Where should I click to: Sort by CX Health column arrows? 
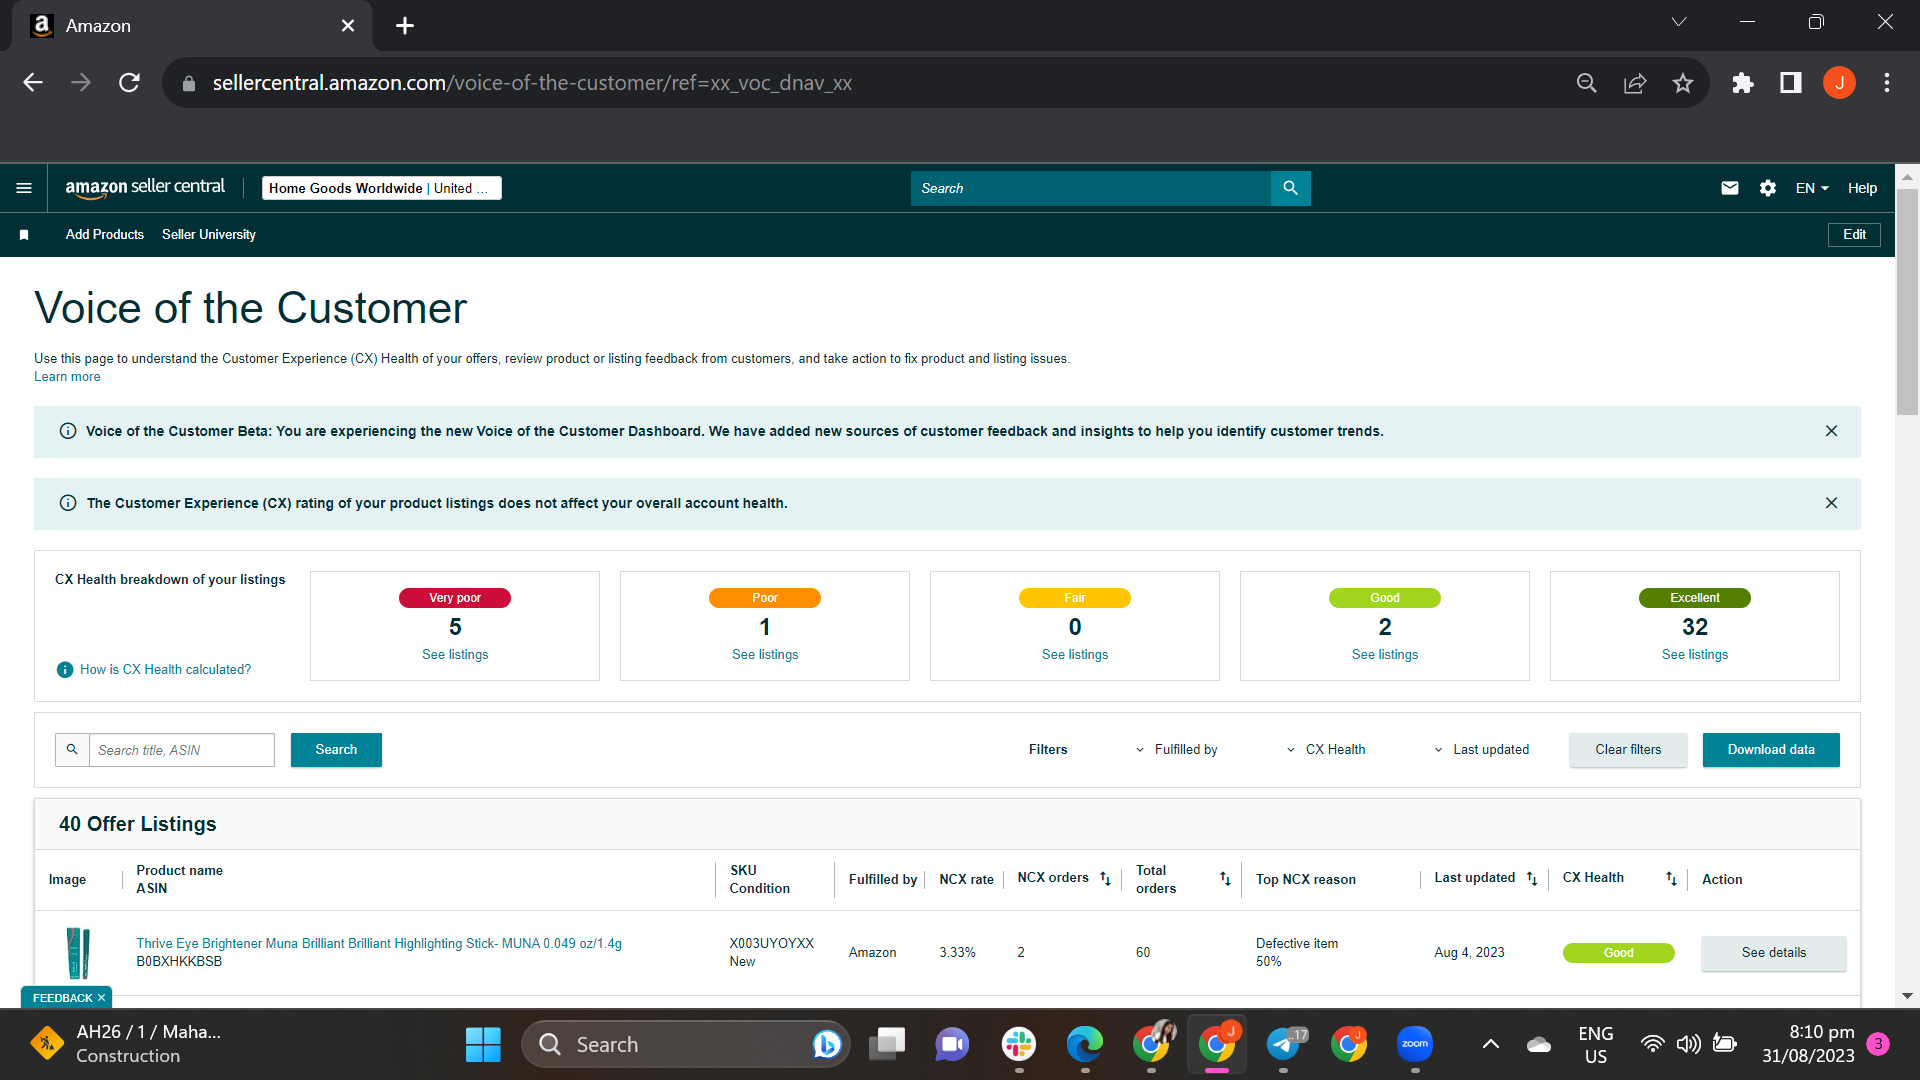tap(1670, 878)
